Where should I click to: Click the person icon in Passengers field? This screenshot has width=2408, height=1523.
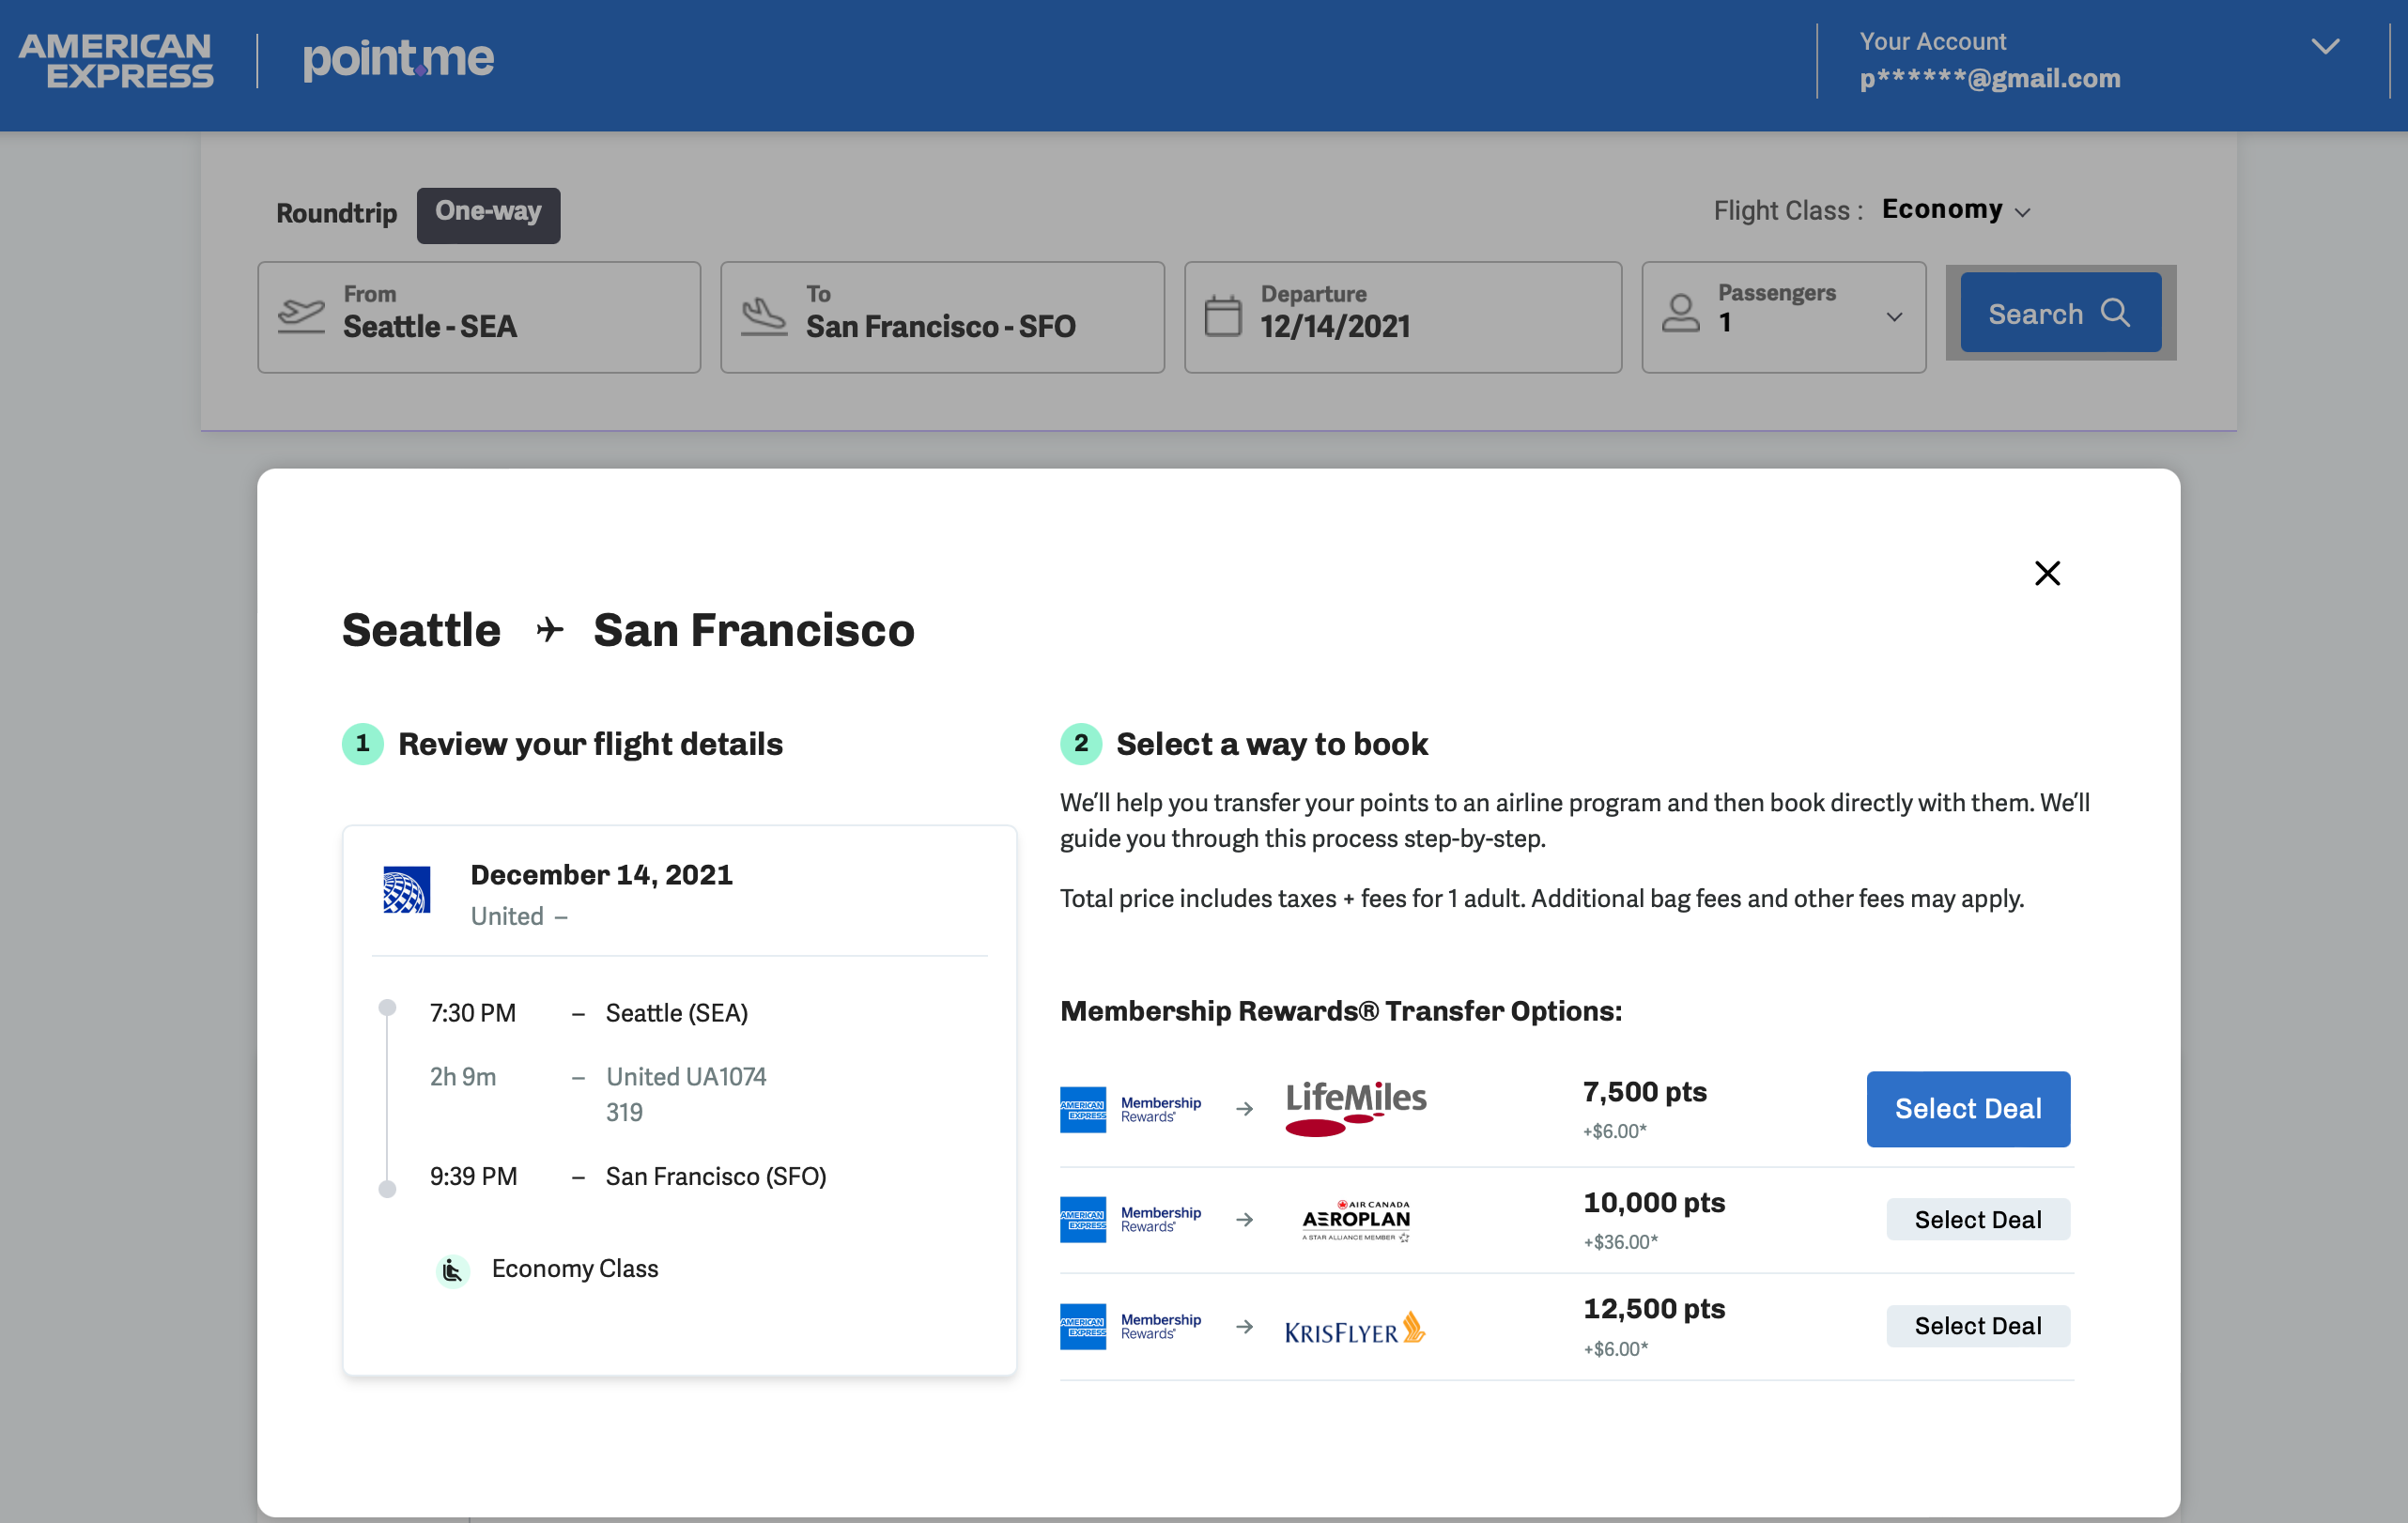pyautogui.click(x=1680, y=313)
